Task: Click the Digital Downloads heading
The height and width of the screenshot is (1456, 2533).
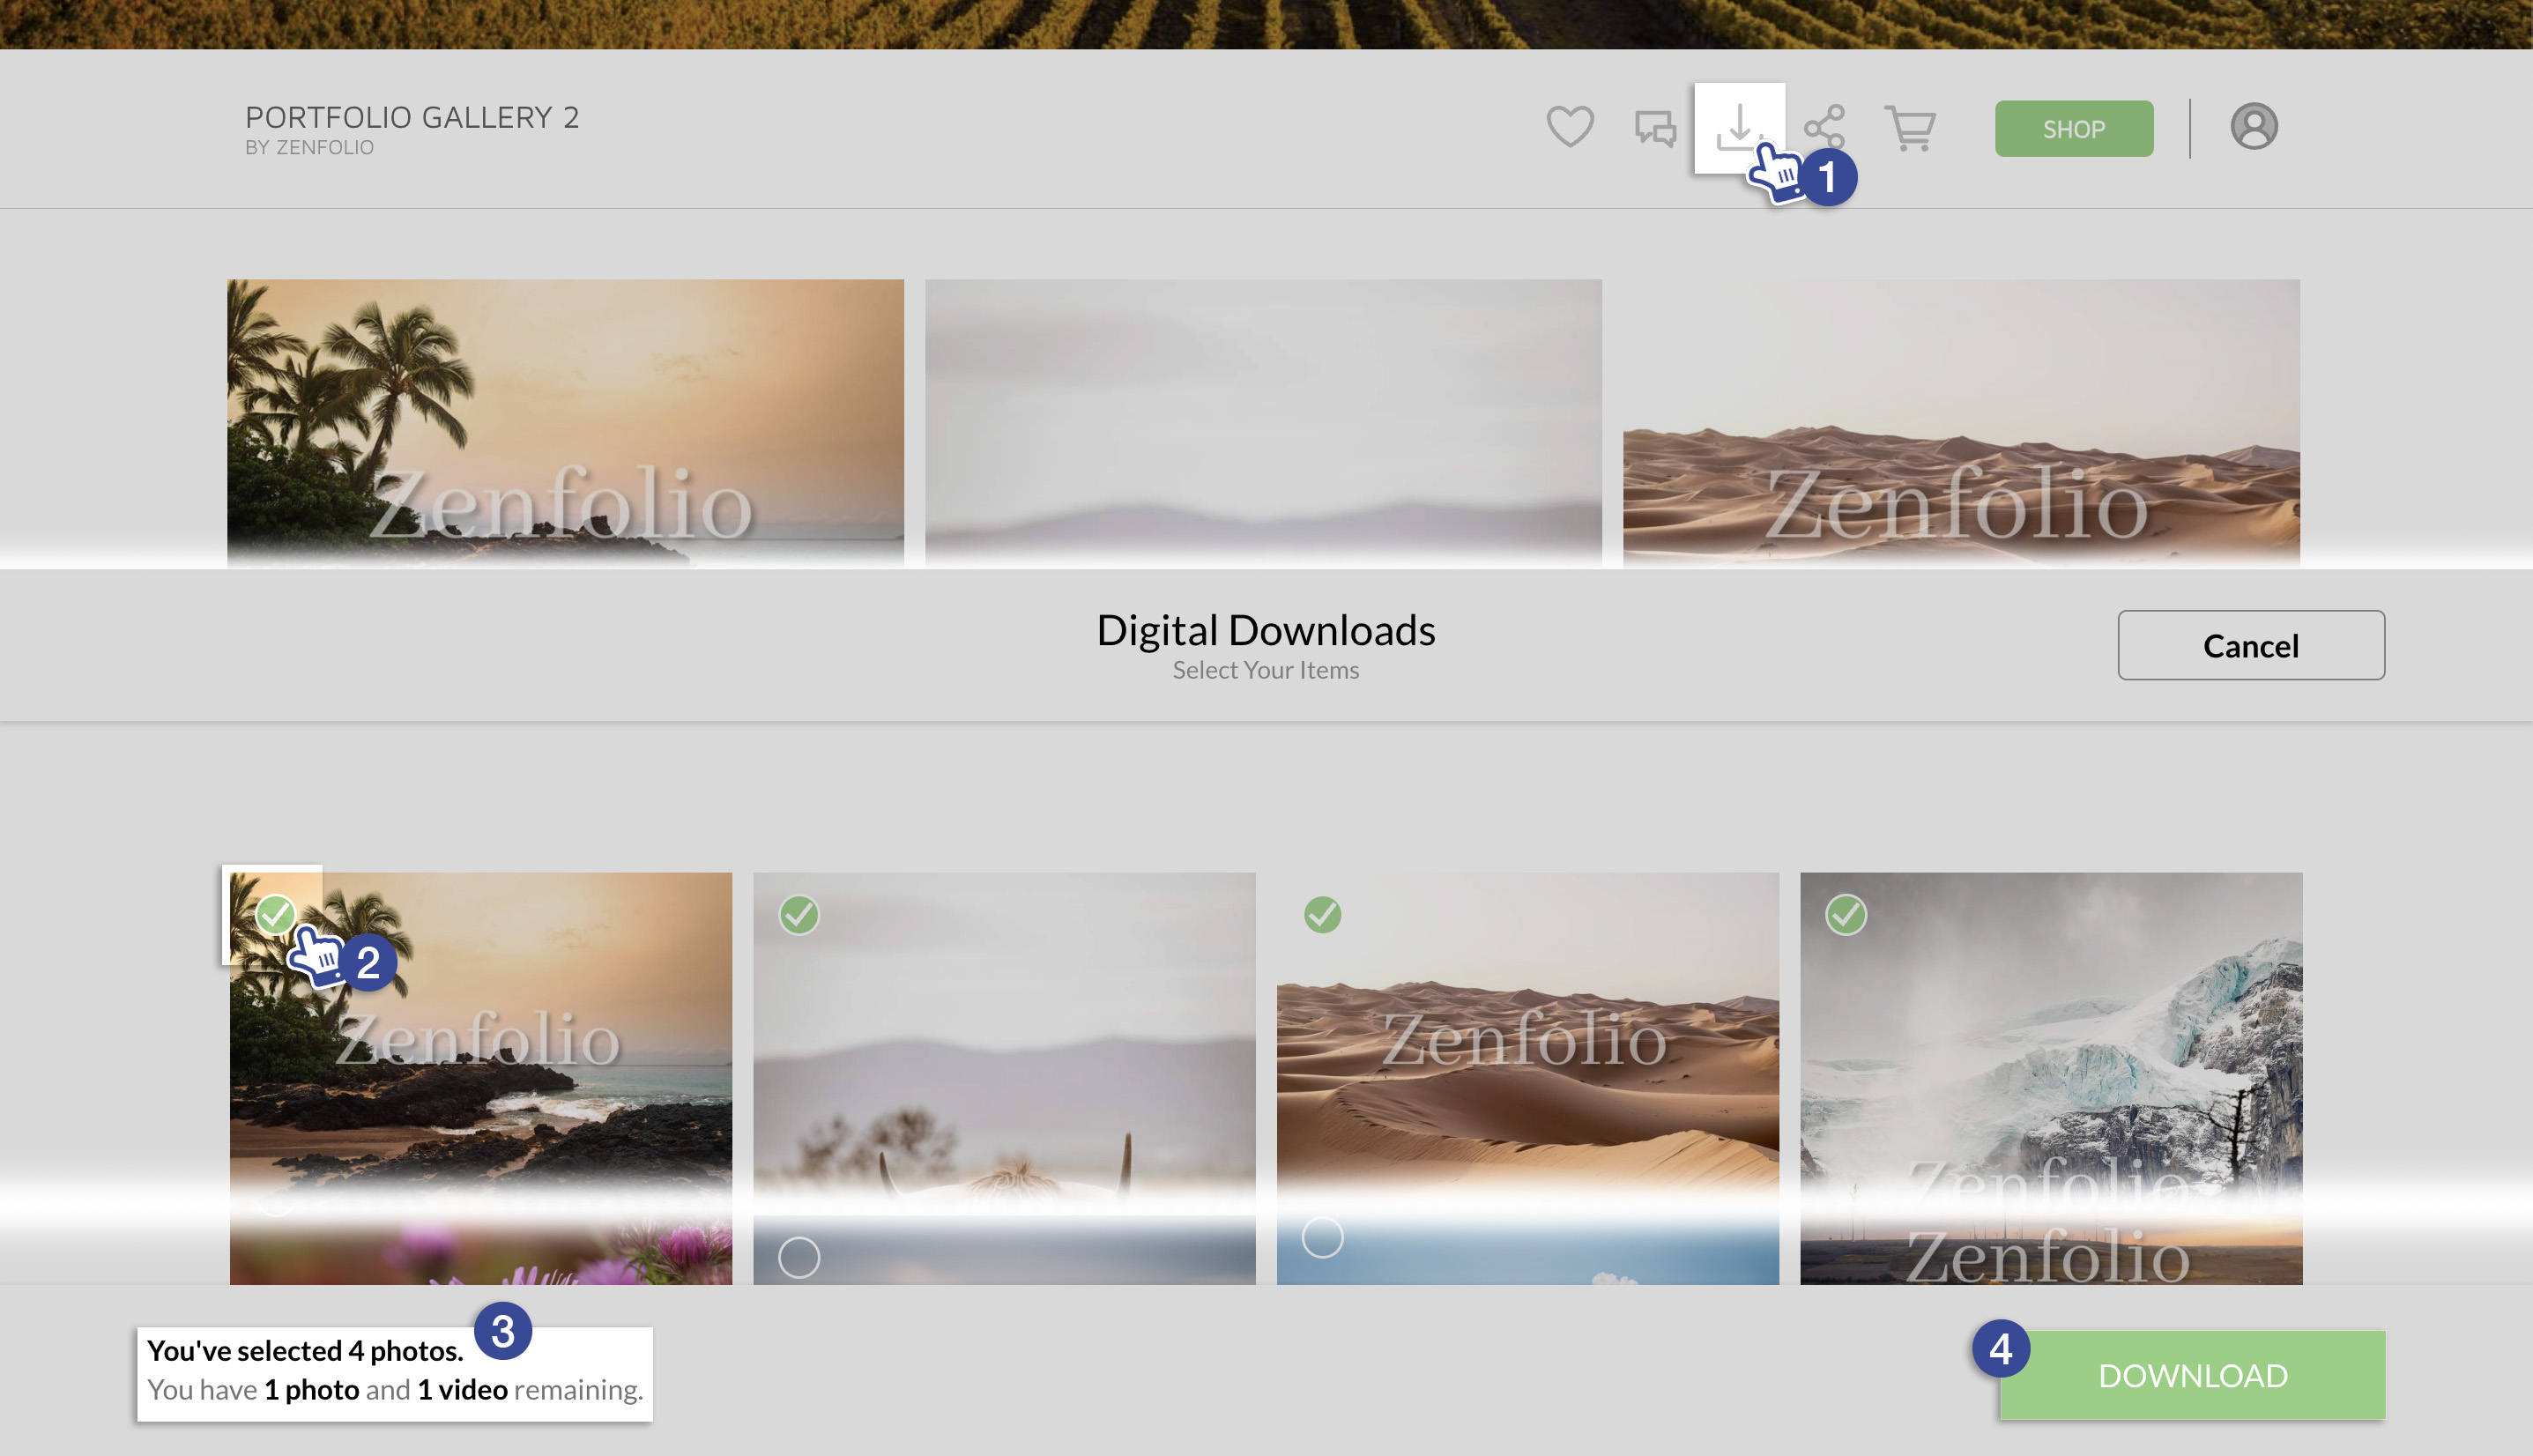Action: [1265, 630]
